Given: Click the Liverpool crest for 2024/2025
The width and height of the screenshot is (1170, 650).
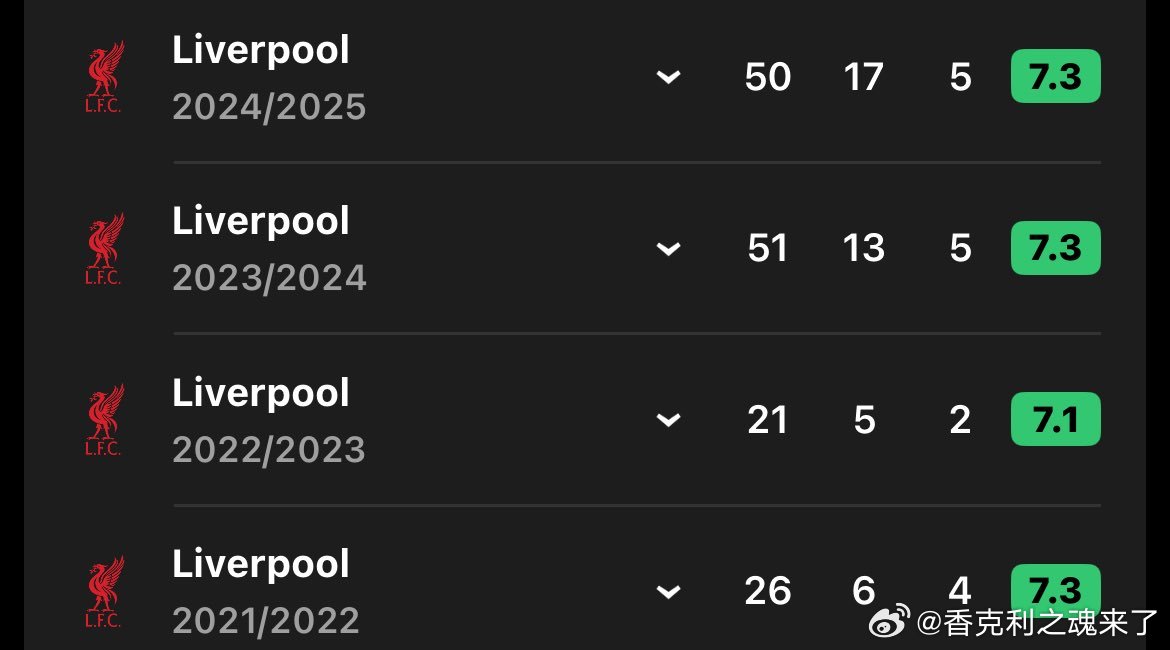Looking at the screenshot, I should tap(104, 77).
